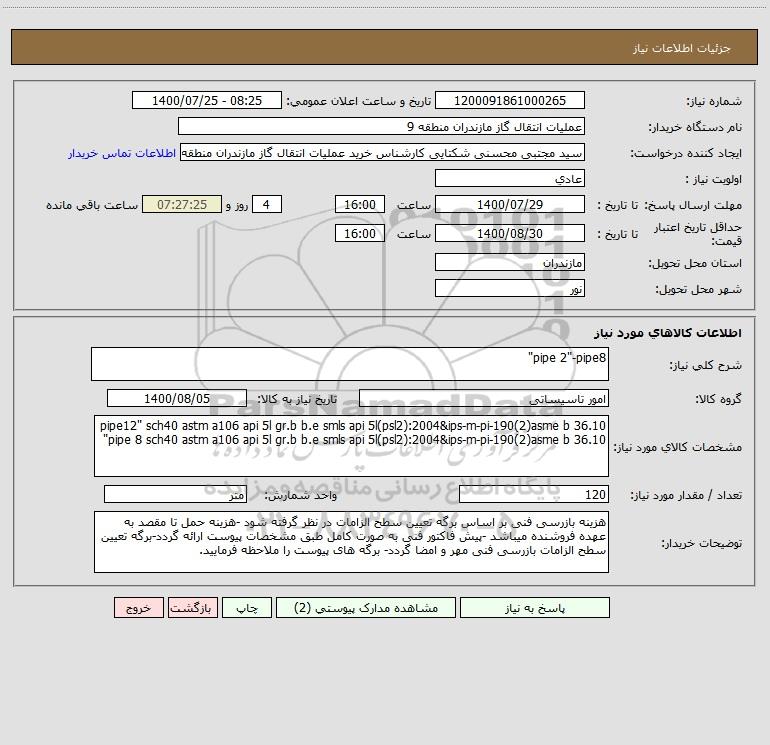Click the announcement date field 1400/07/25 - 08:25
Viewport: 770px width, 745px height.
(x=207, y=100)
